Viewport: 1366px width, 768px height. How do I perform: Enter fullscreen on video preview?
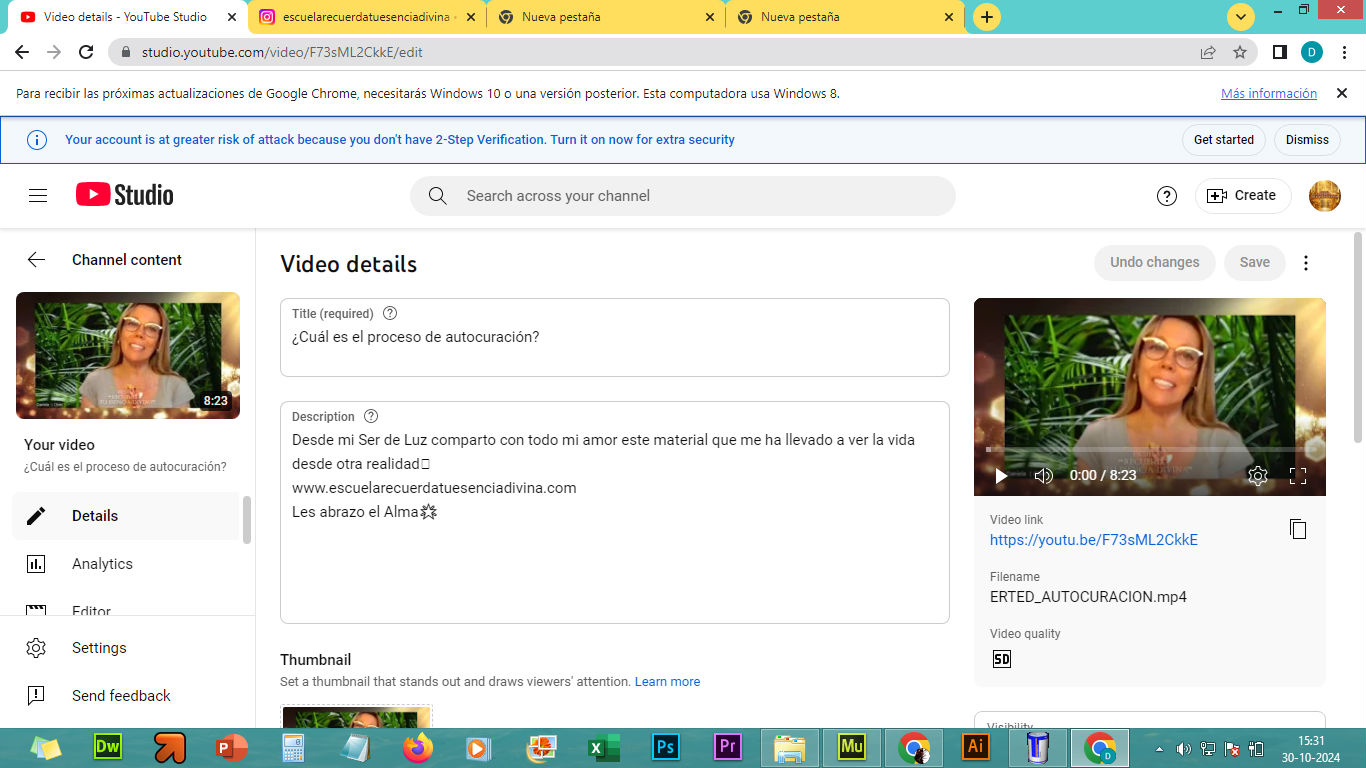[x=1297, y=476]
